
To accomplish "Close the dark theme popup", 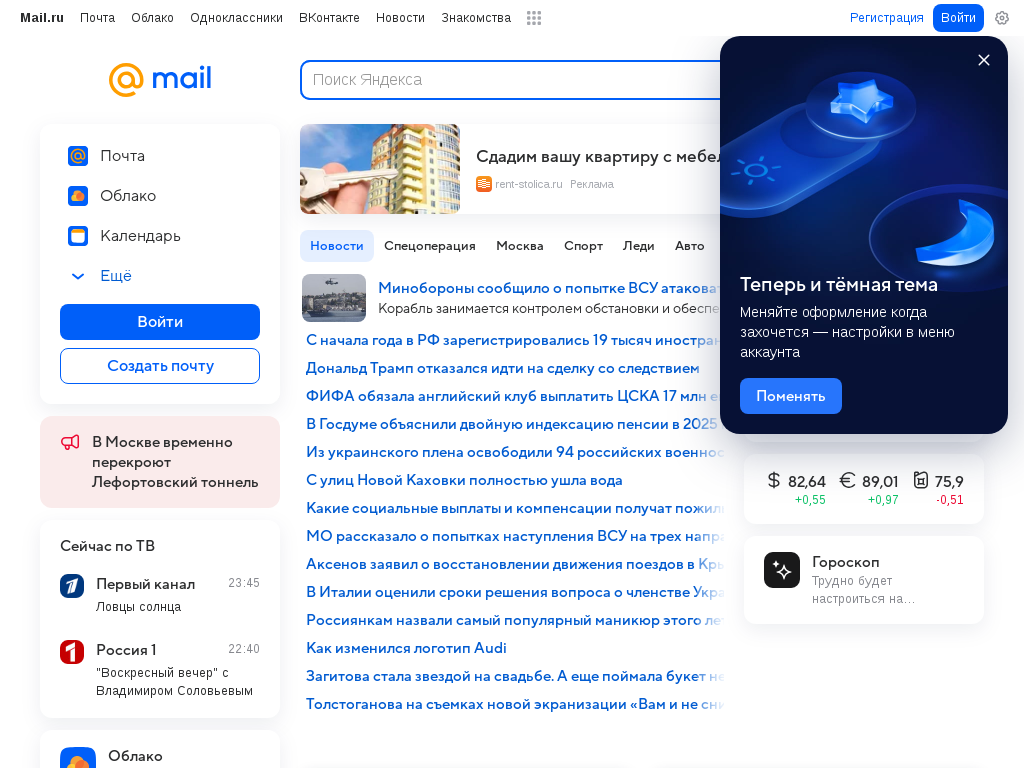I will point(984,60).
